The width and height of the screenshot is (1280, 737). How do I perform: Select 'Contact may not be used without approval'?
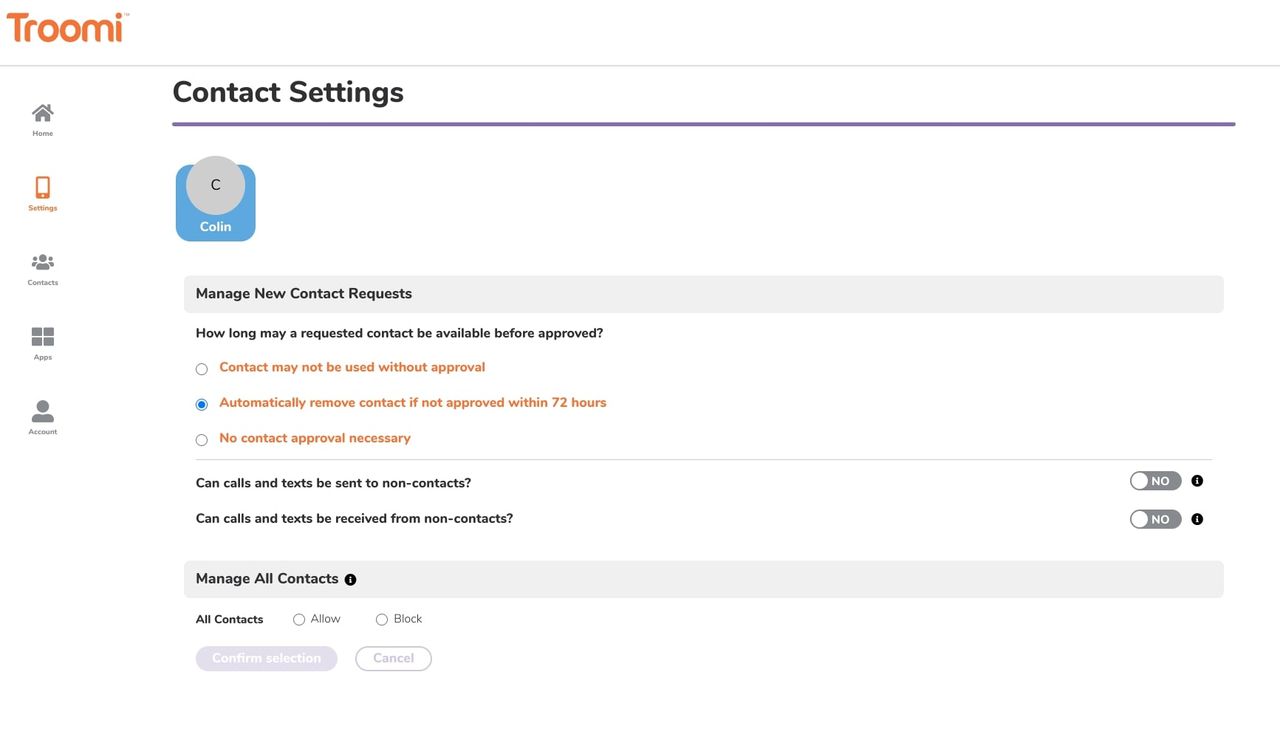202,369
